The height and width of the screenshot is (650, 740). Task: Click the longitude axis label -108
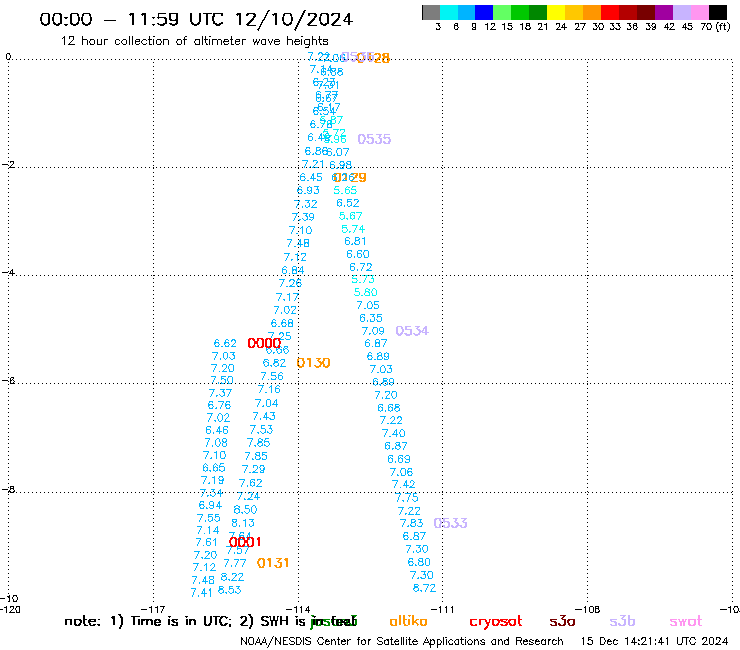pyautogui.click(x=588, y=609)
